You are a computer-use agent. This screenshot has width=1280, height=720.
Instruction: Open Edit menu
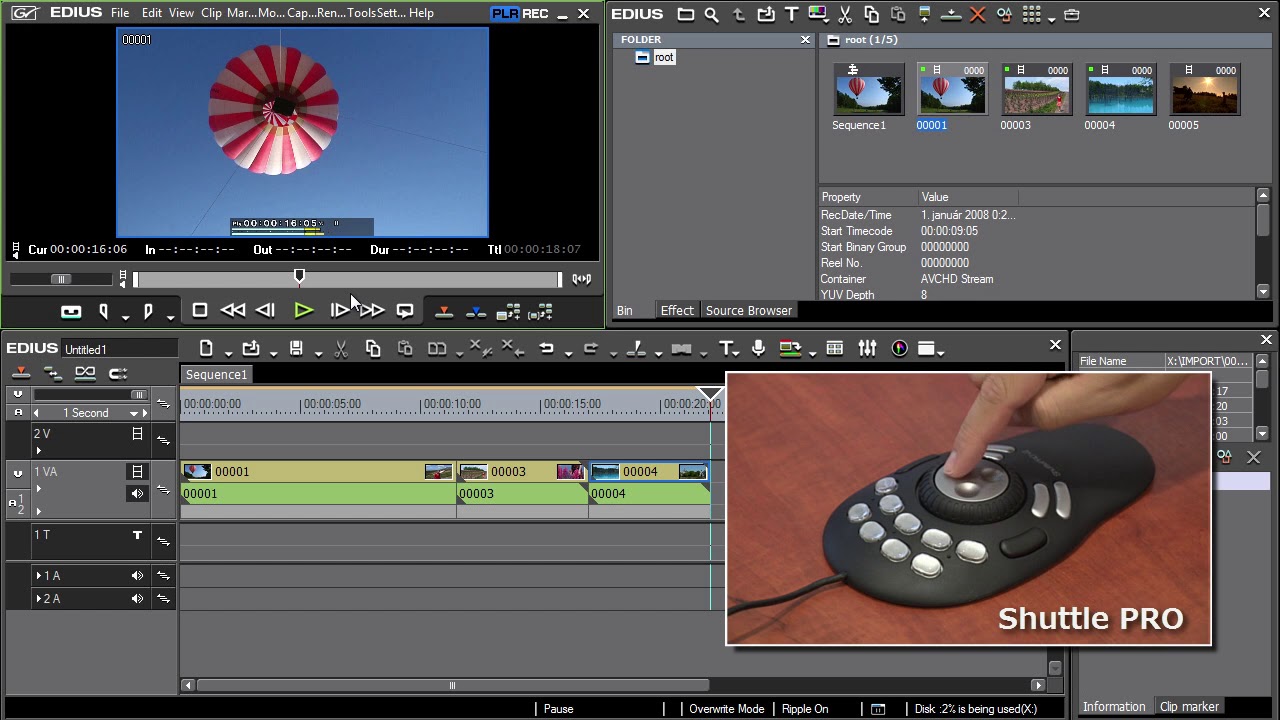pyautogui.click(x=152, y=13)
